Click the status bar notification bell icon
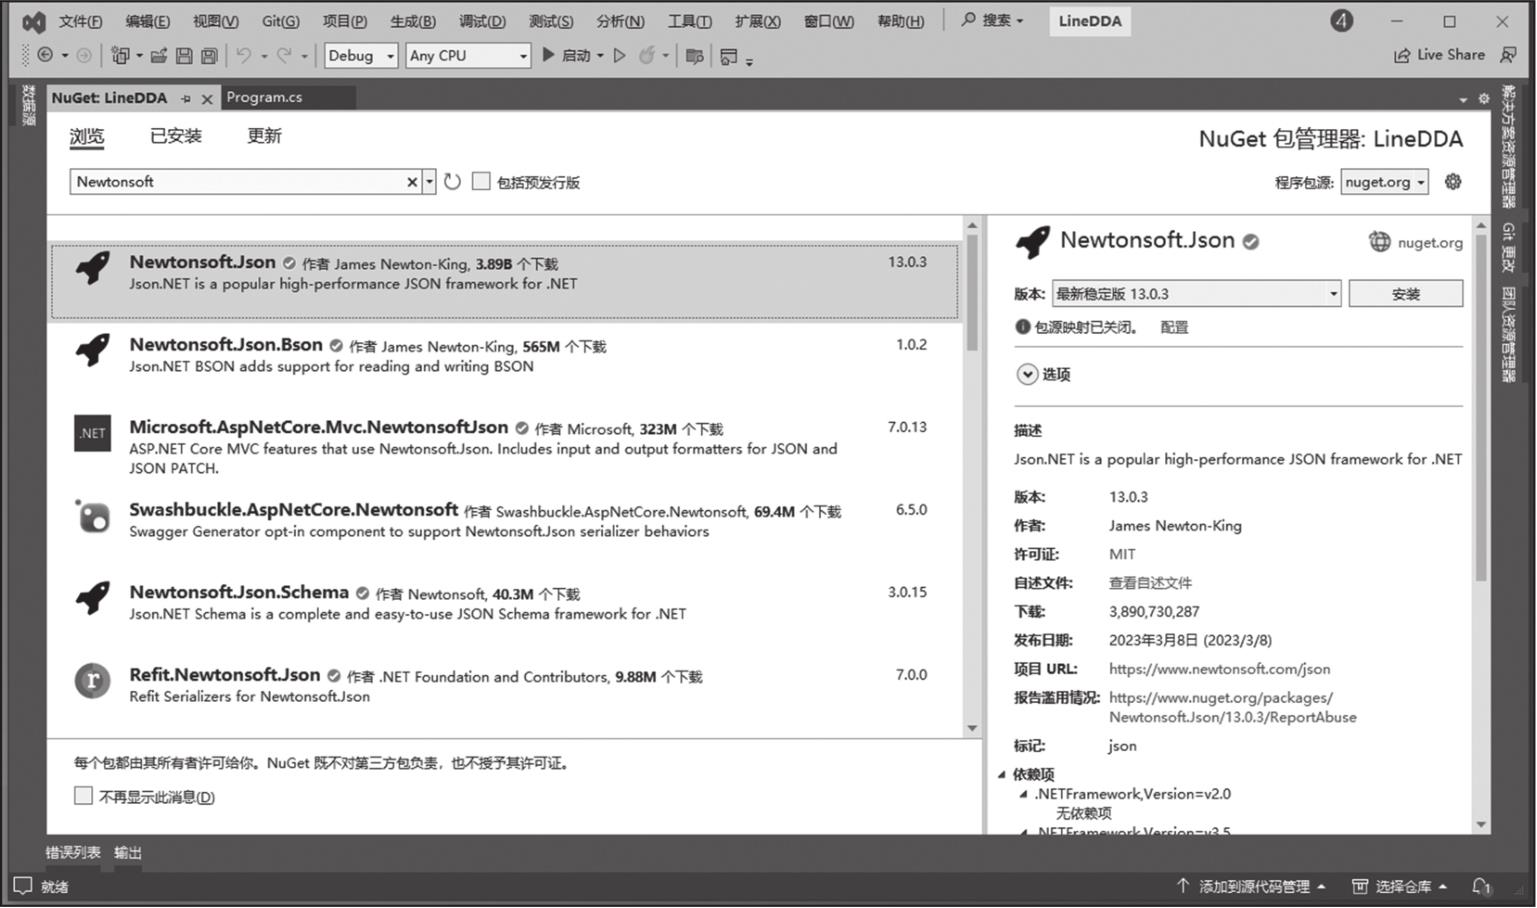 coord(1482,887)
